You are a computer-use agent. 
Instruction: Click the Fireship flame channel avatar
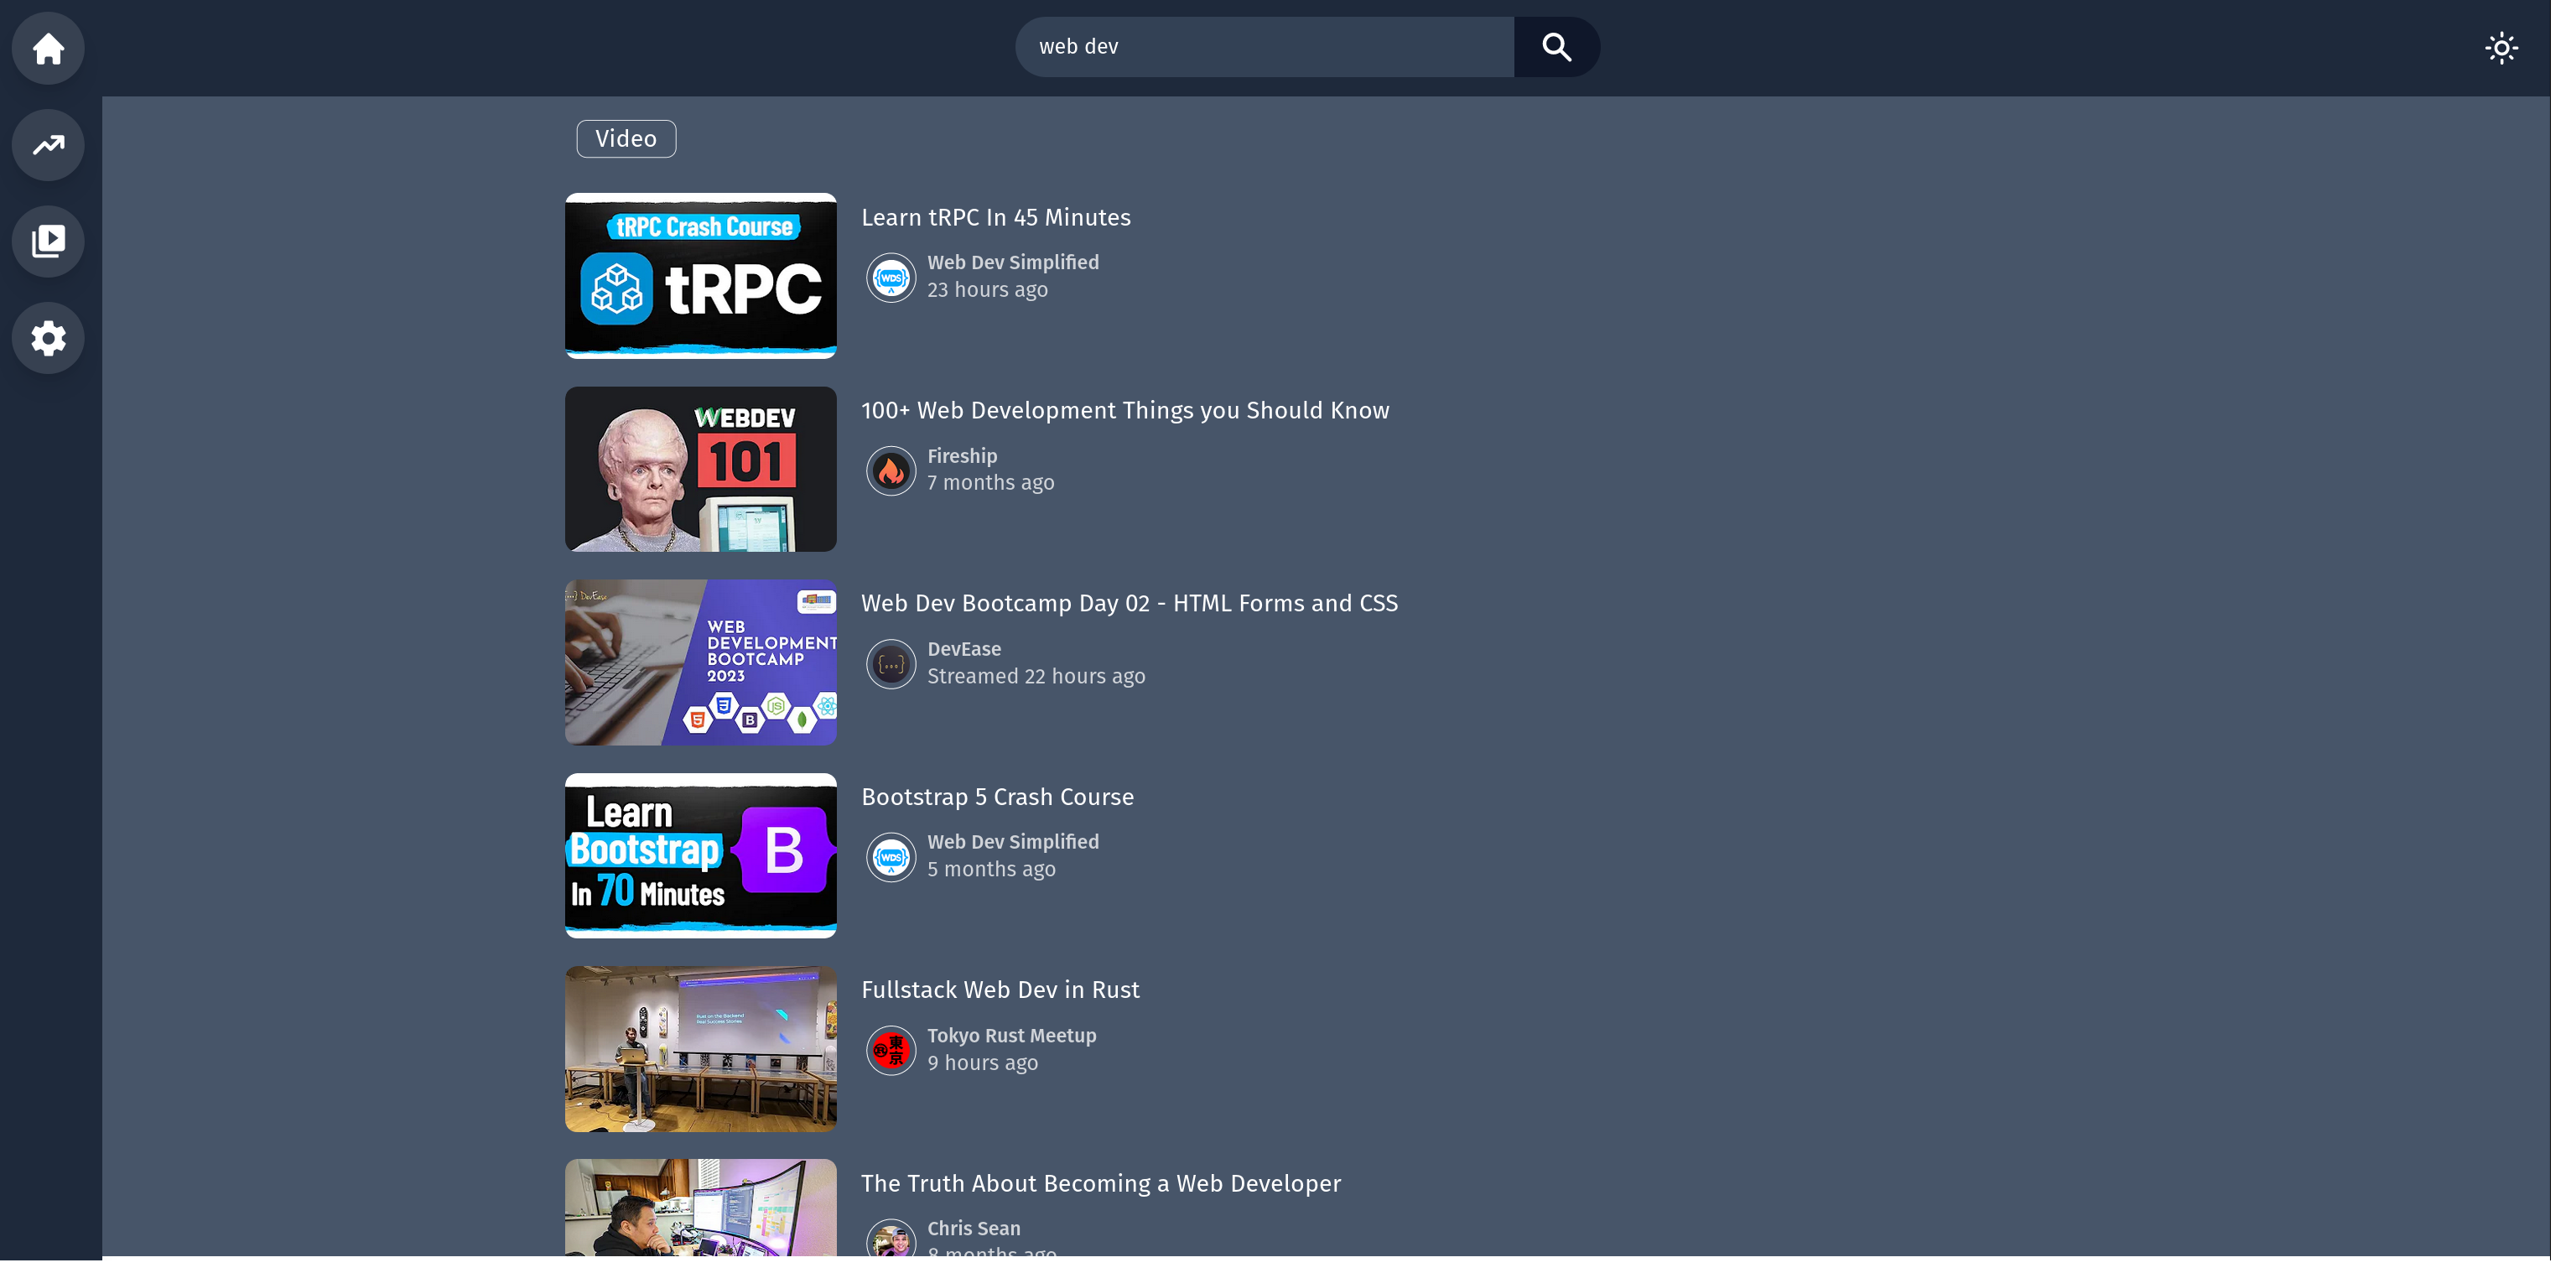click(899, 475)
